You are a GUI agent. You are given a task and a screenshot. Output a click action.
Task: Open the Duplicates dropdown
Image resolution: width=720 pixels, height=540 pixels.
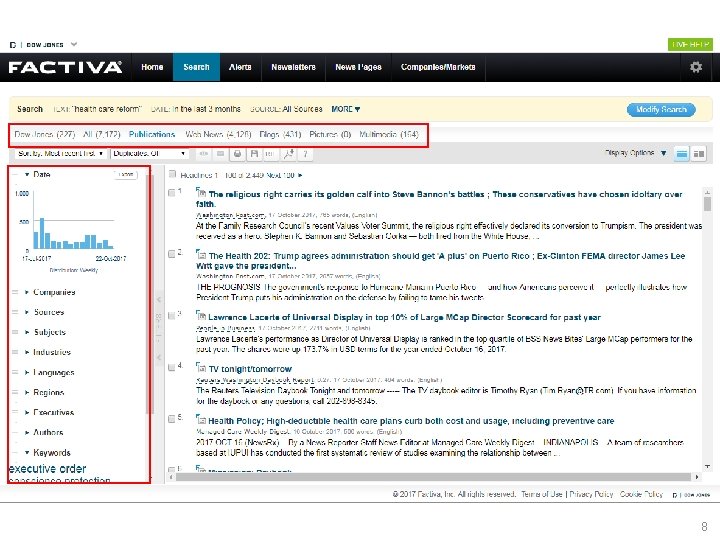[x=149, y=153]
